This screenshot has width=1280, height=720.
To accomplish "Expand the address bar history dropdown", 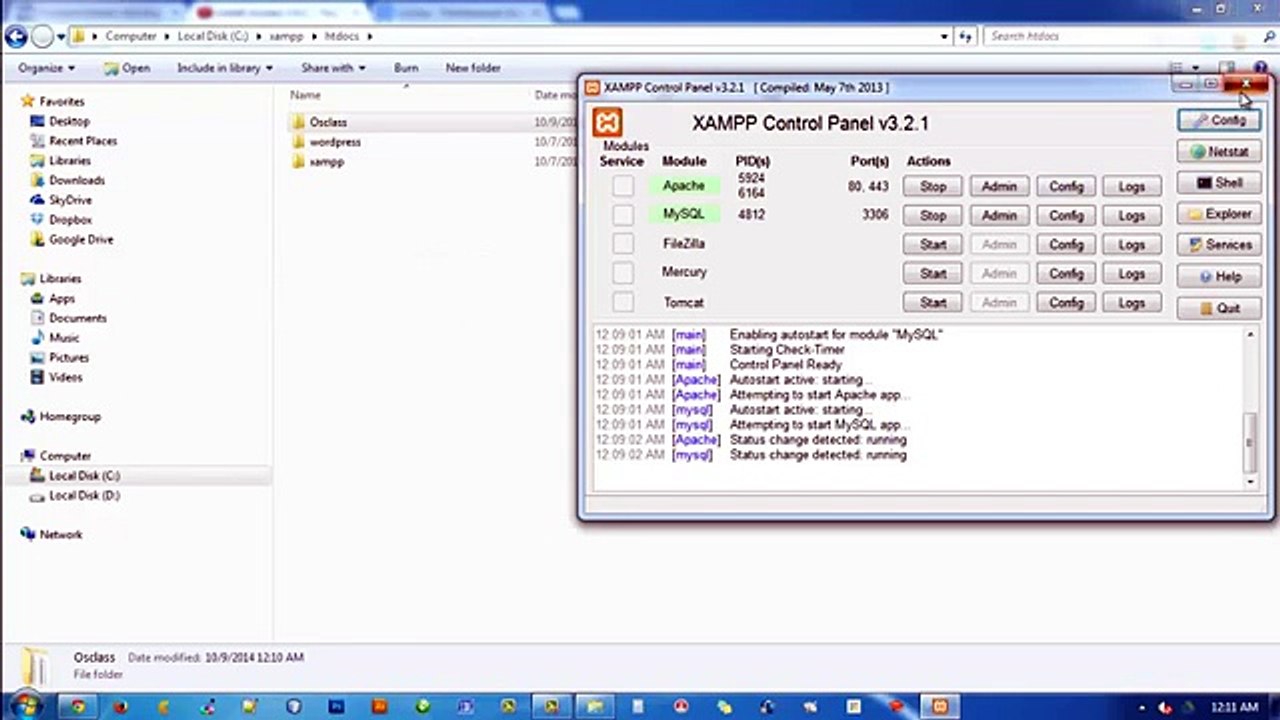I will point(944,36).
